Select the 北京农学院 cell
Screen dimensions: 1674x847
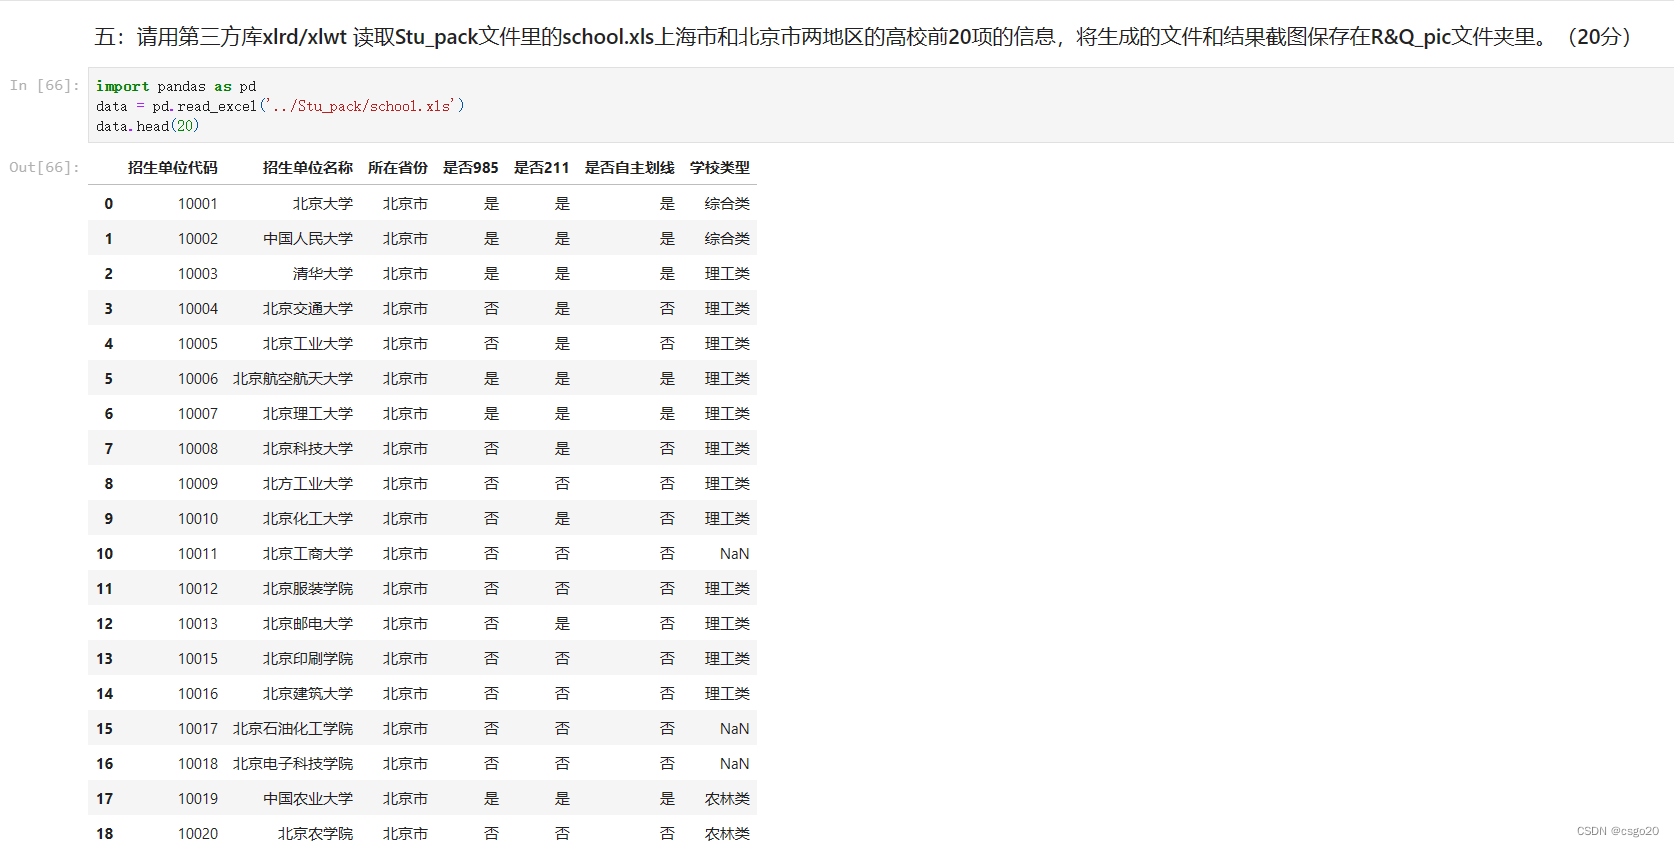[x=315, y=834]
